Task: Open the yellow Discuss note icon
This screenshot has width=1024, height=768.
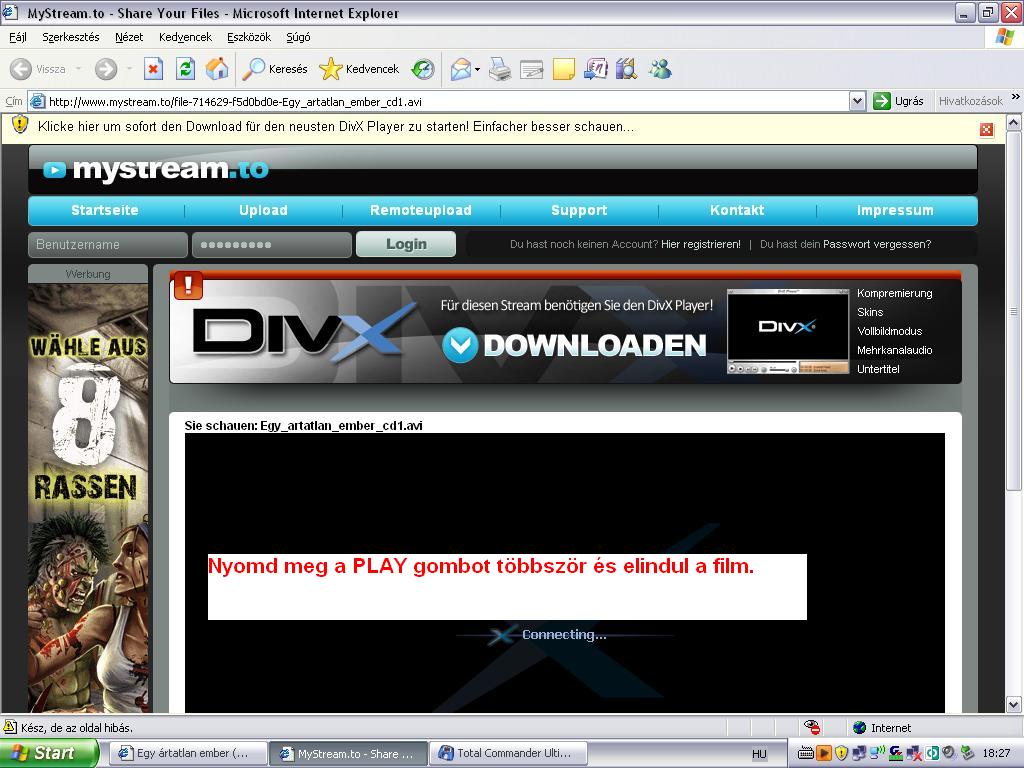Action: pos(564,69)
